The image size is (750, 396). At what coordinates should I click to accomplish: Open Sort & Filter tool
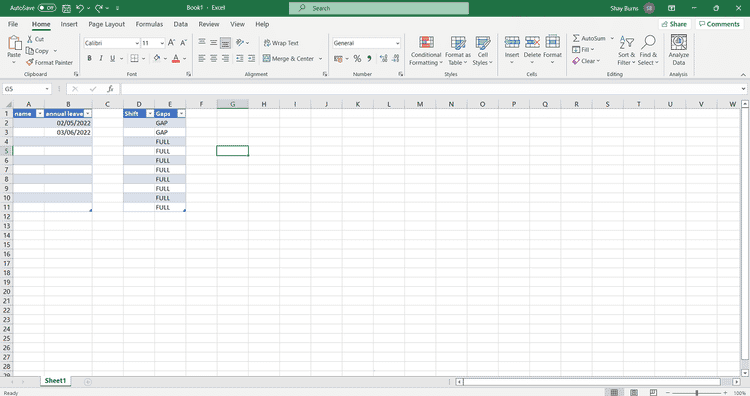point(626,51)
